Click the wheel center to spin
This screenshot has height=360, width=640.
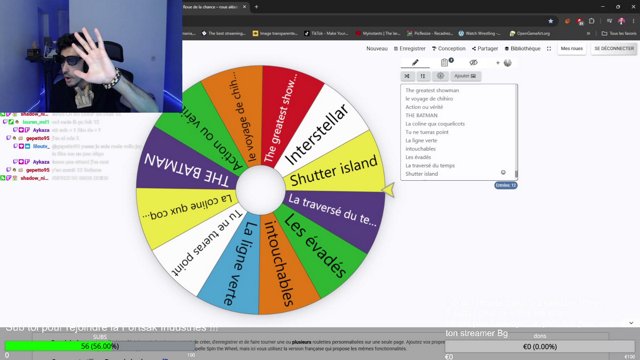(x=260, y=190)
